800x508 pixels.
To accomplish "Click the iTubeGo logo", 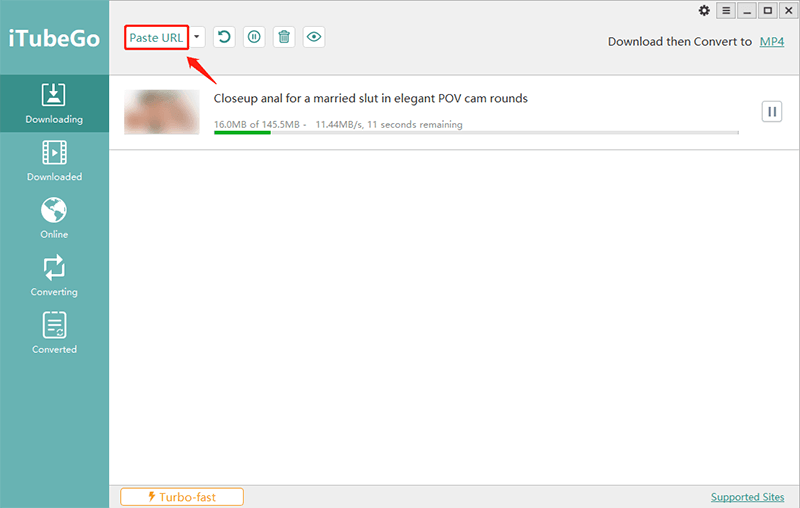I will coord(54,39).
